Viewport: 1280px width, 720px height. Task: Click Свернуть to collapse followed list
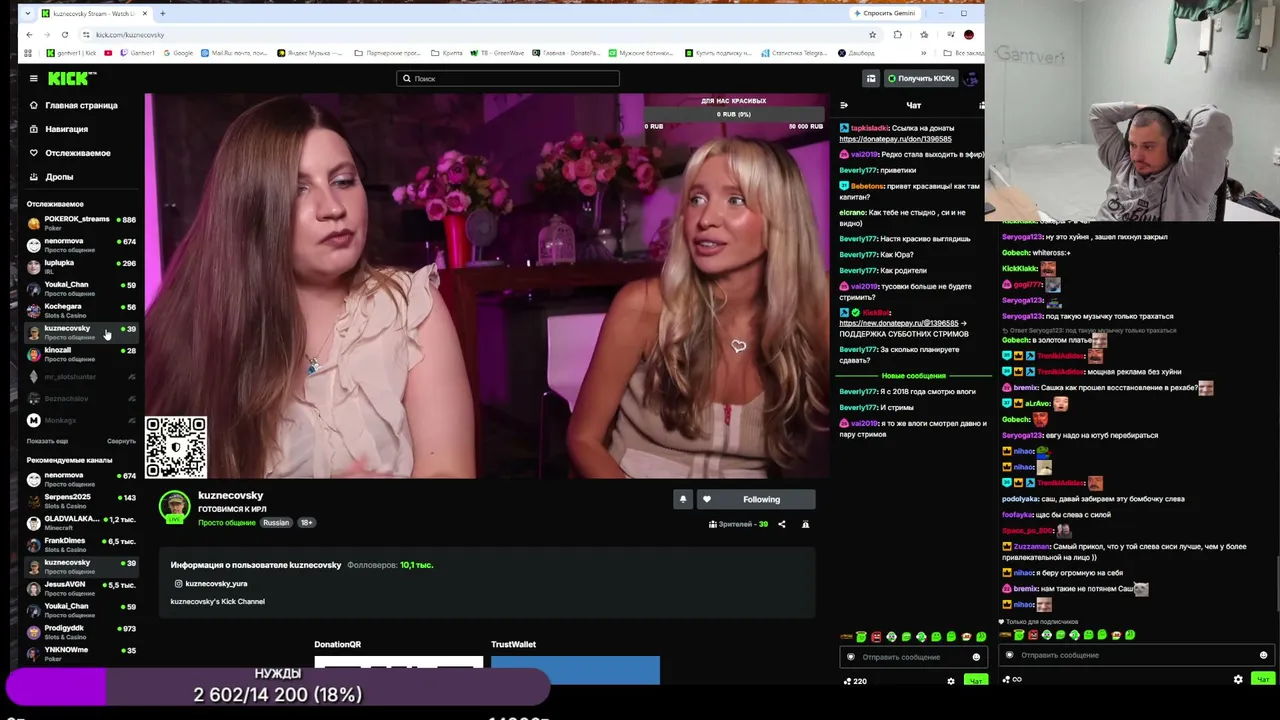click(x=121, y=441)
